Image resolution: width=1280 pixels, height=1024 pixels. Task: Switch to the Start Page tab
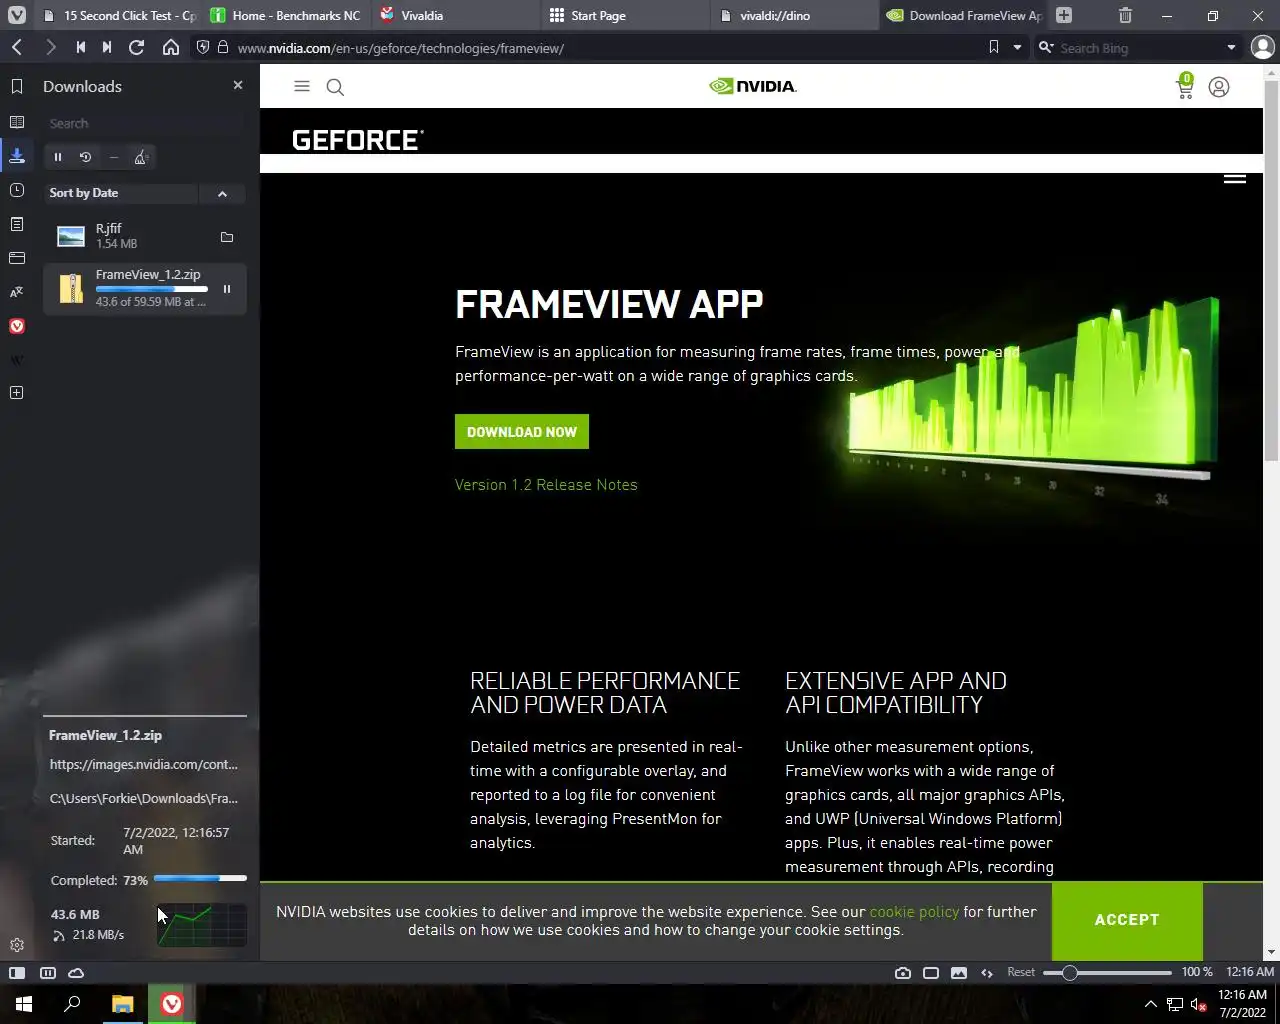click(625, 15)
